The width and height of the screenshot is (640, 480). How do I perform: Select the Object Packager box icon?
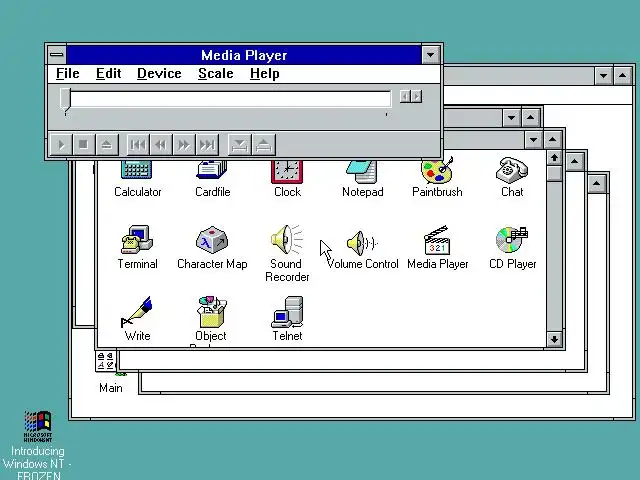coord(212,312)
